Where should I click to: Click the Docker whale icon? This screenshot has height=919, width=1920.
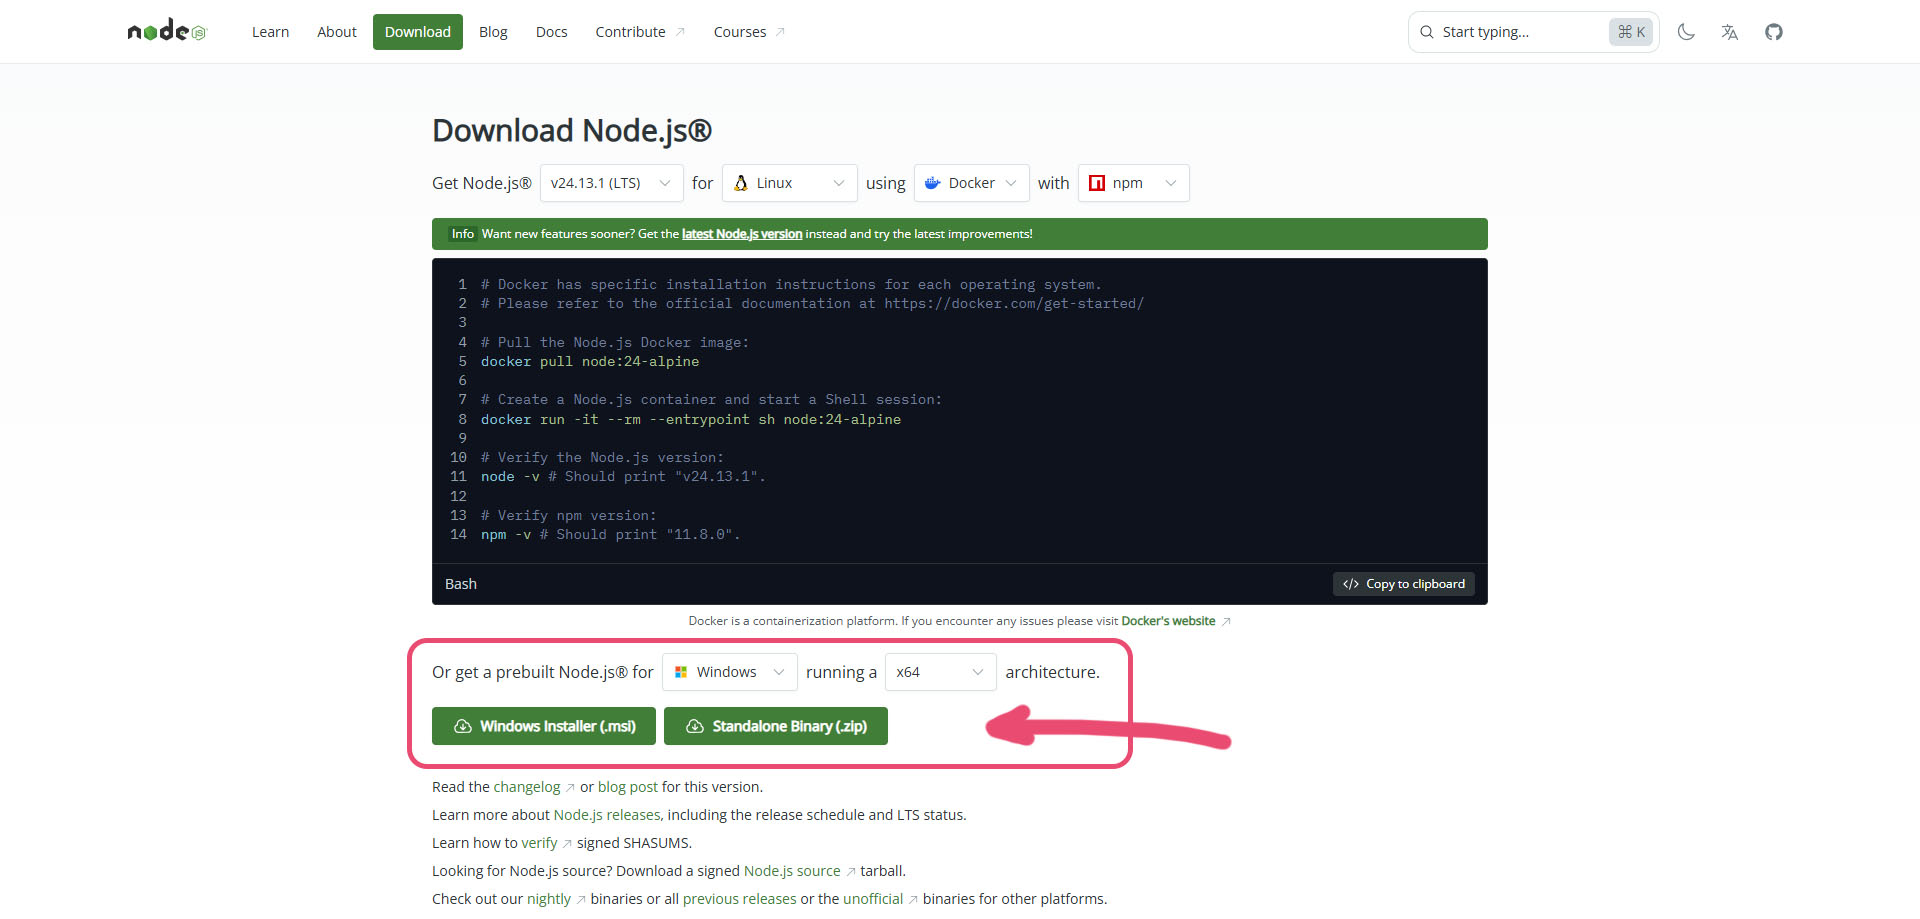(933, 183)
